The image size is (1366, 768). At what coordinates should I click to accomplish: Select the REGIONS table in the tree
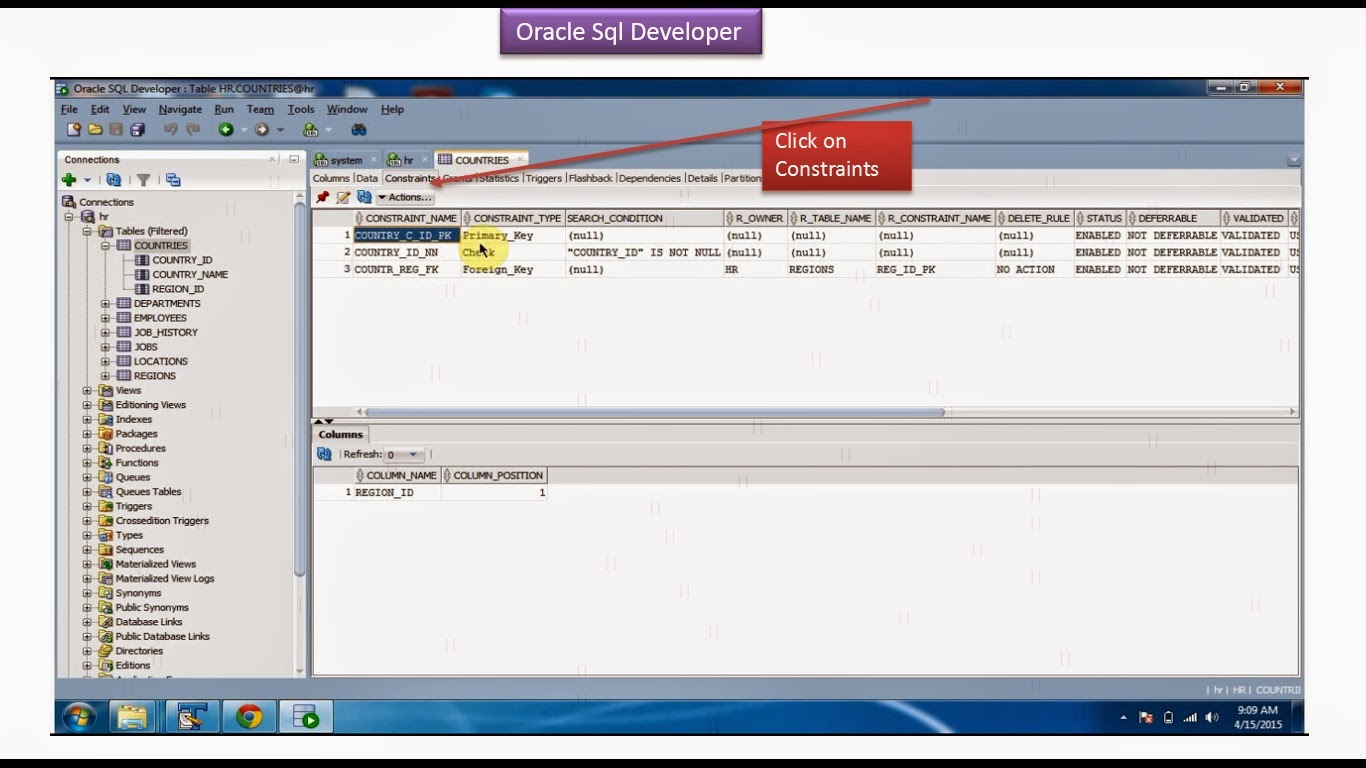tap(155, 376)
